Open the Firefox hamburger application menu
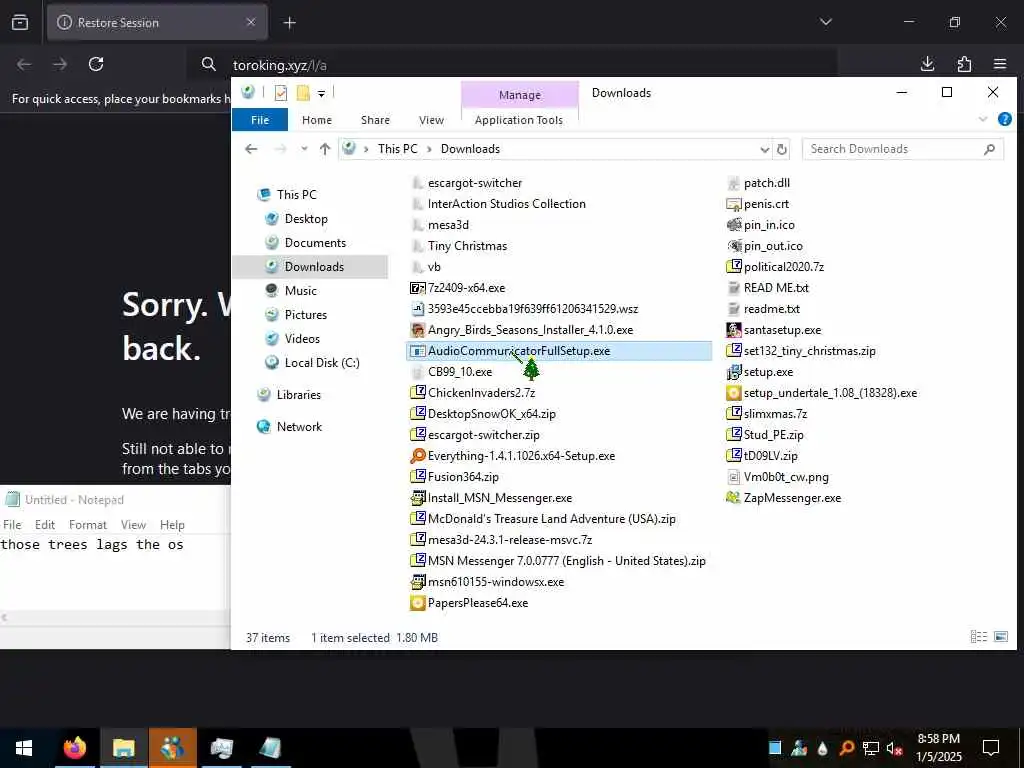1024x768 pixels. [x=1000, y=63]
